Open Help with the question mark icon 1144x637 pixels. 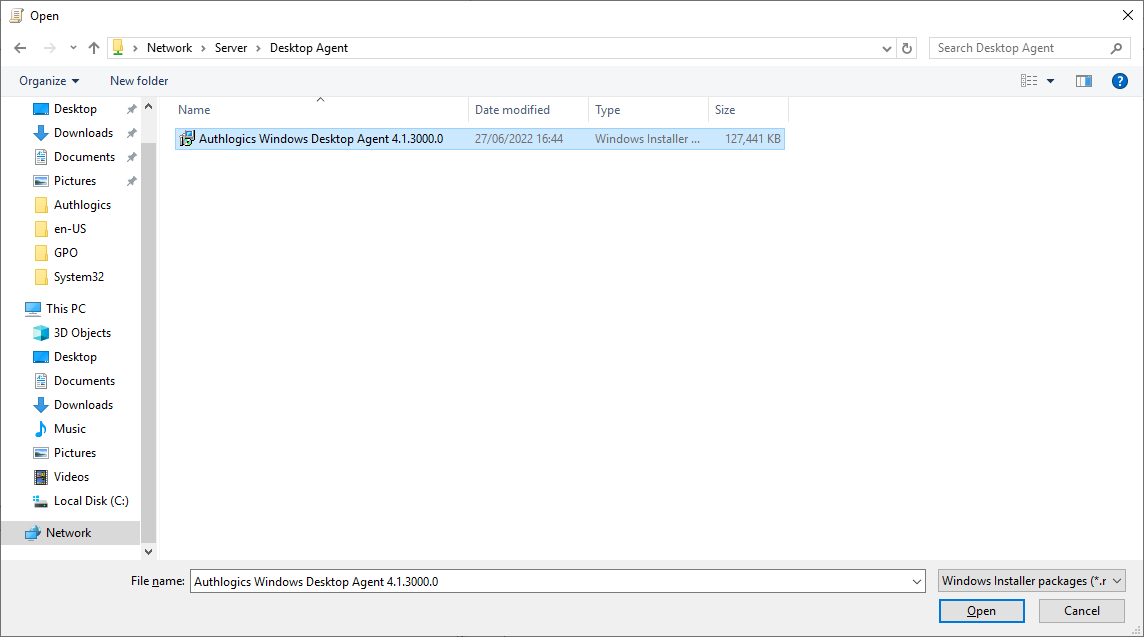coord(1120,81)
